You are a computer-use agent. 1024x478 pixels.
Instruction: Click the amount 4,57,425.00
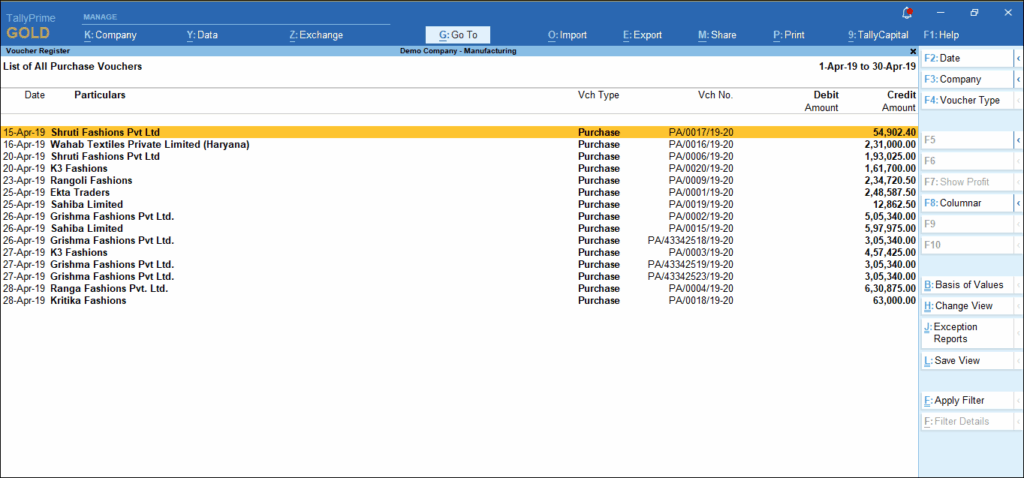click(889, 252)
